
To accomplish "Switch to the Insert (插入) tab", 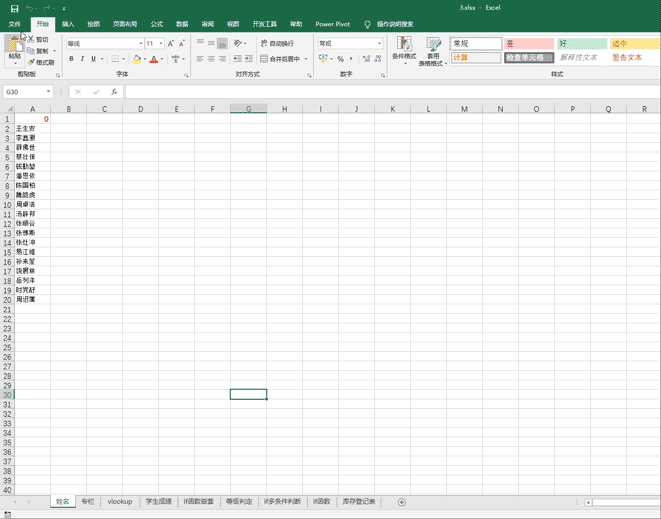I will click(68, 24).
